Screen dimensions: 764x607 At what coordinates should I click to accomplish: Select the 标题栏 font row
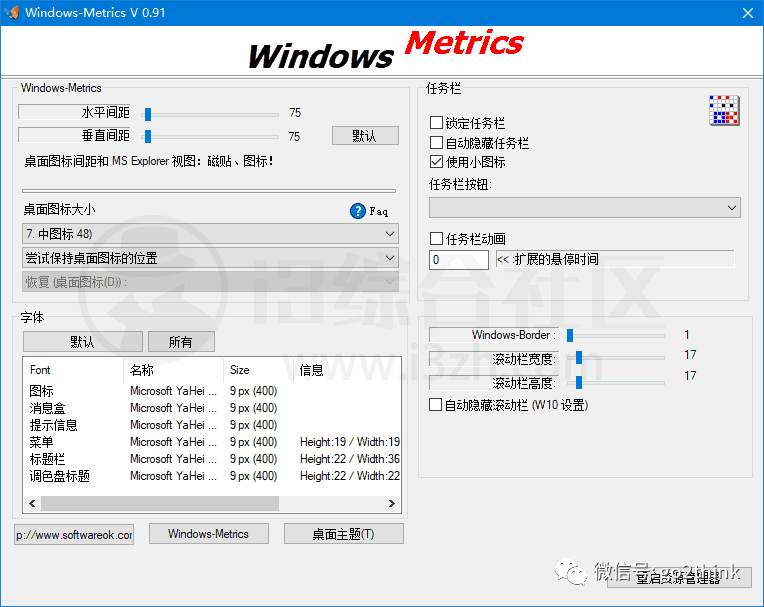(212, 459)
